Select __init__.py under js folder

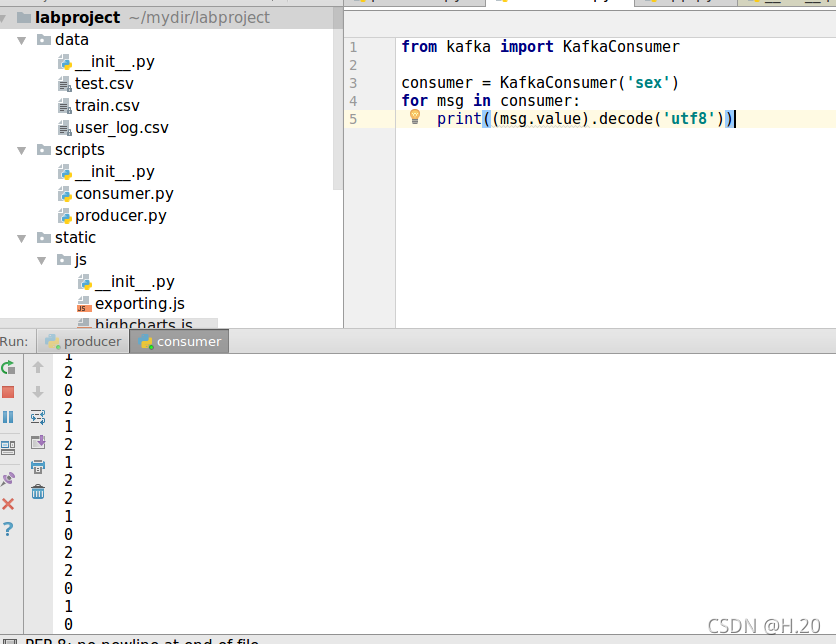coord(135,281)
